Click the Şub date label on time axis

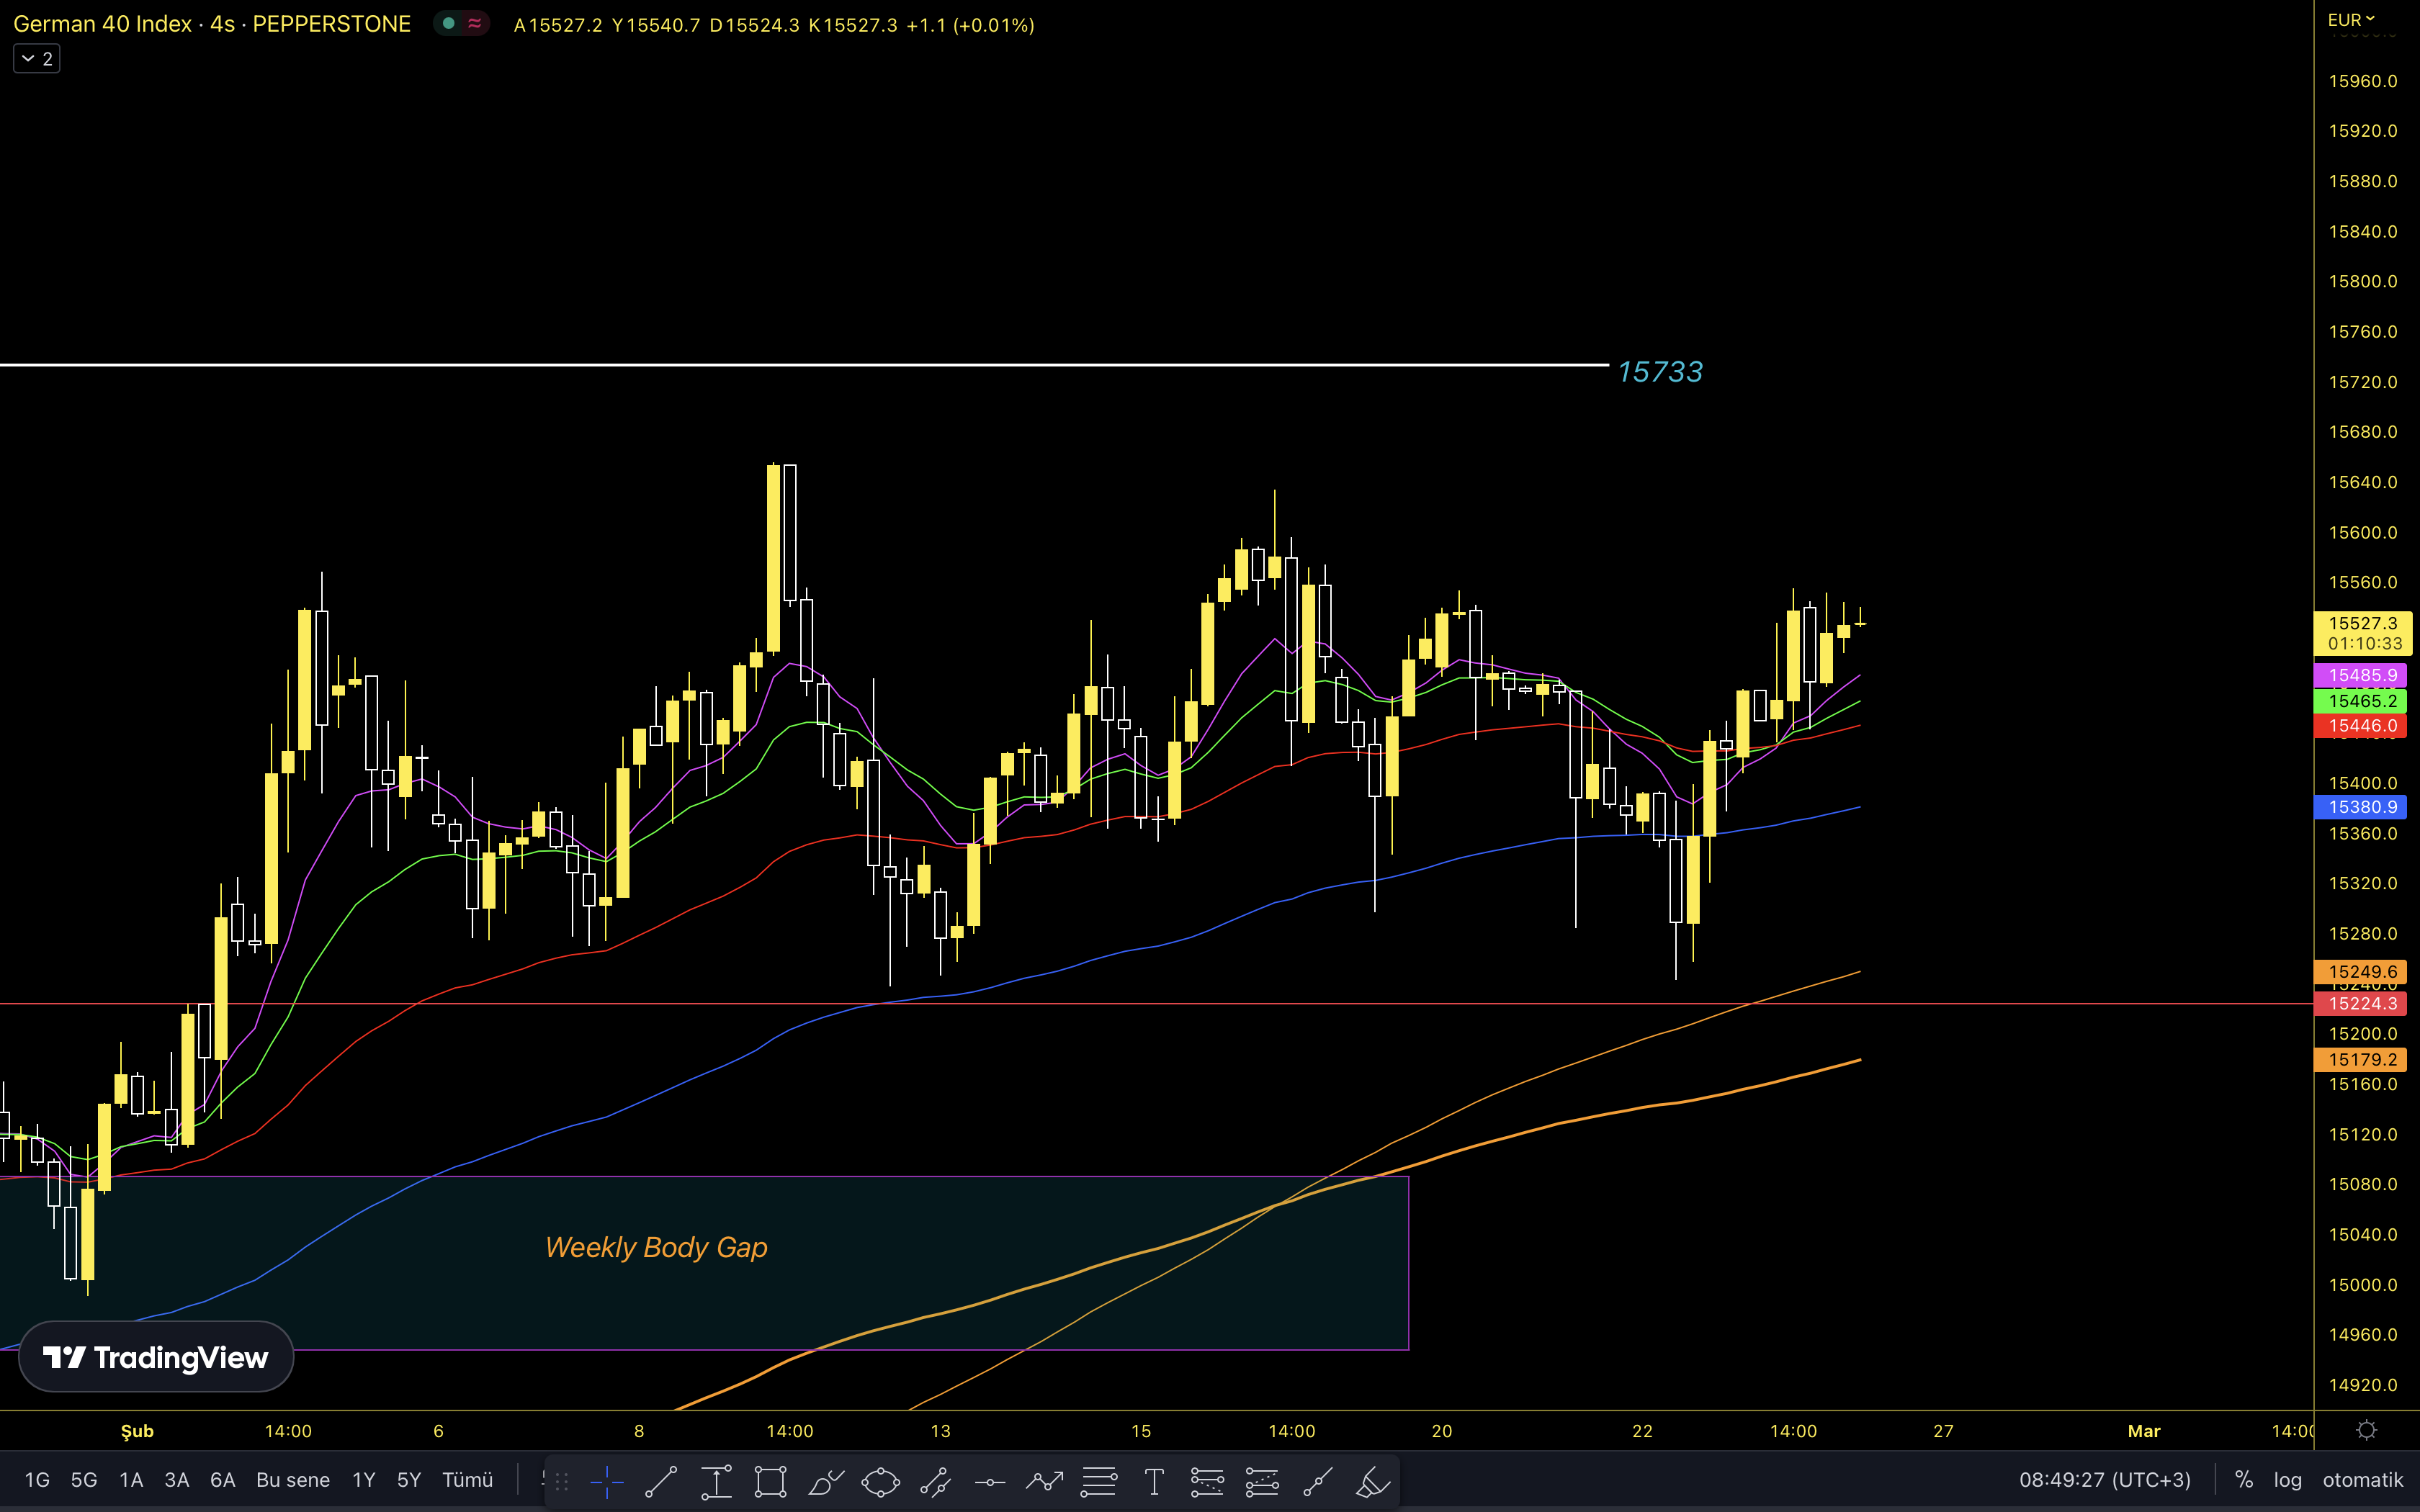pyautogui.click(x=137, y=1431)
